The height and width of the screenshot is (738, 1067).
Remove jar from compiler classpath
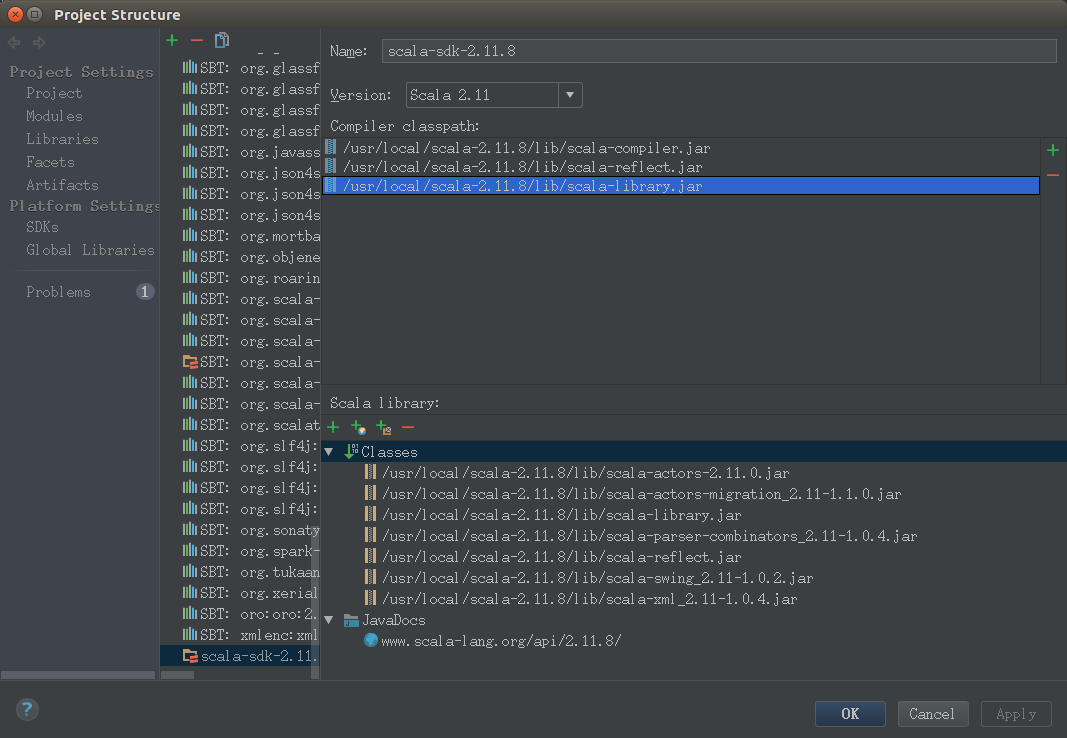tap(1053, 175)
